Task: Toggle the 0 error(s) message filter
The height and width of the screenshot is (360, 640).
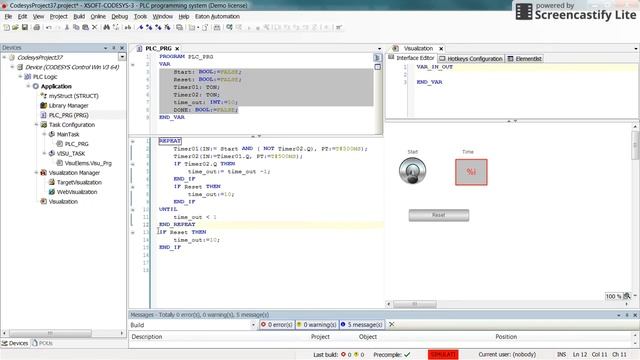Action: pos(277,324)
